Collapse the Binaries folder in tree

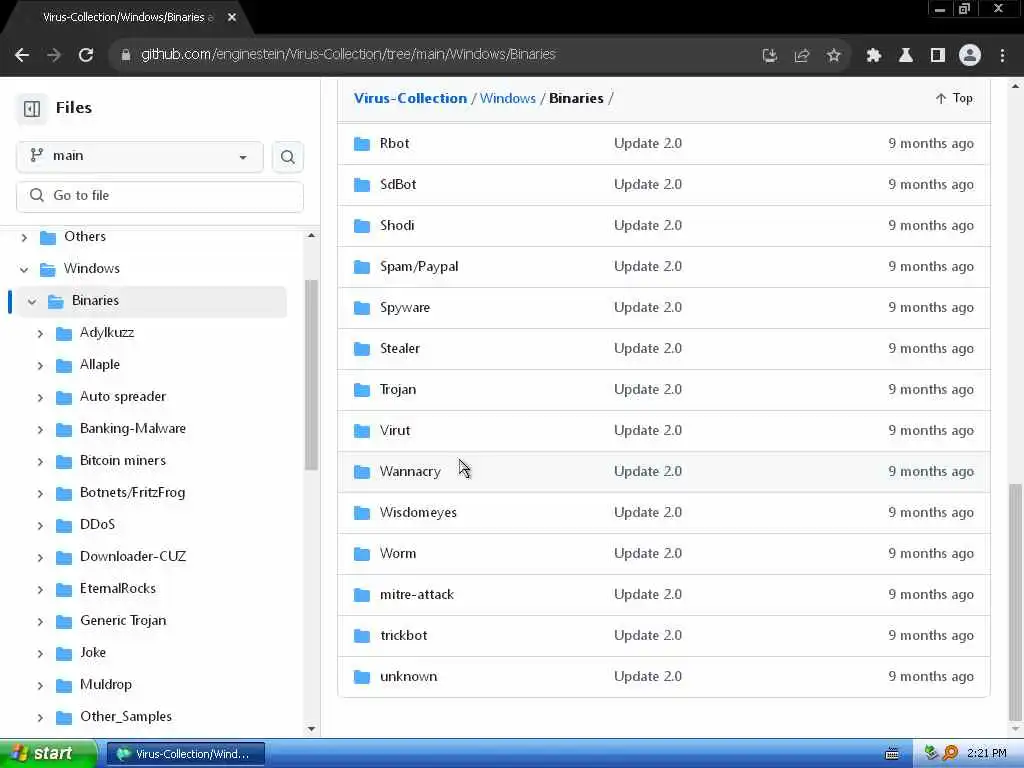pos(32,301)
